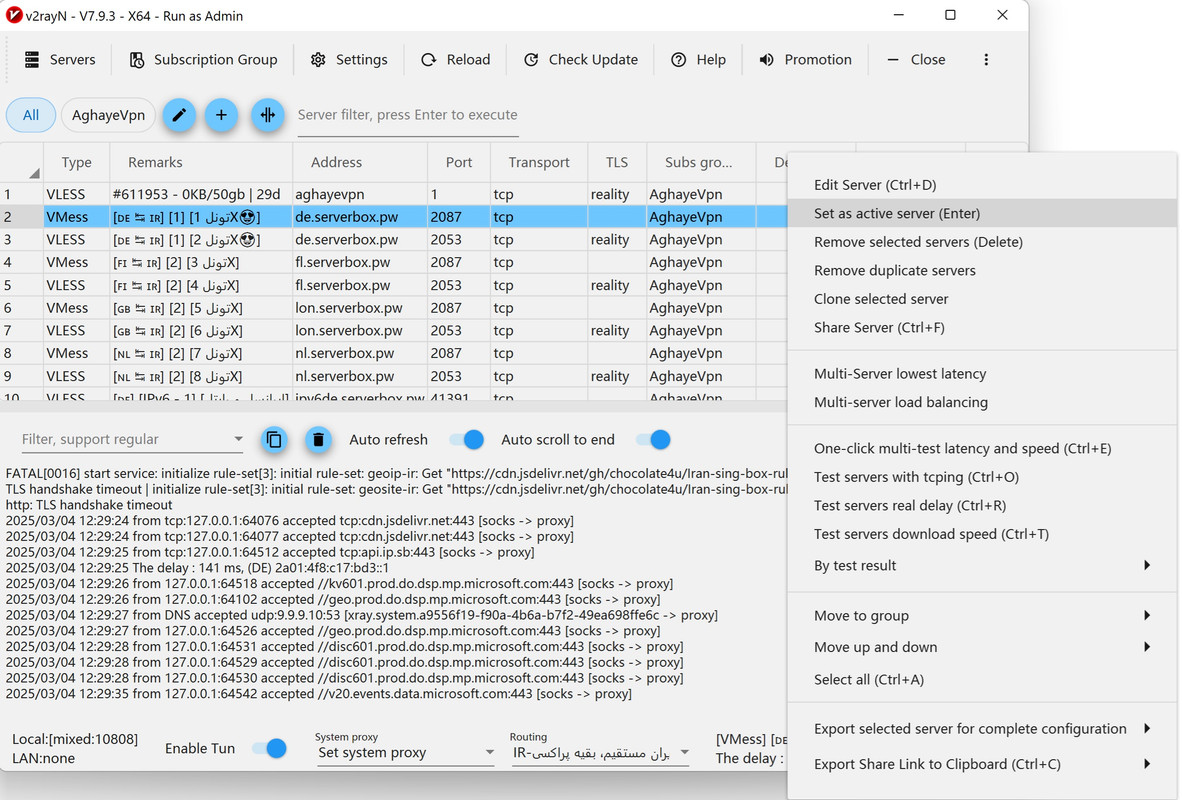Click the Help question mark icon
Image resolution: width=1182 pixels, height=800 pixels.
(678, 60)
